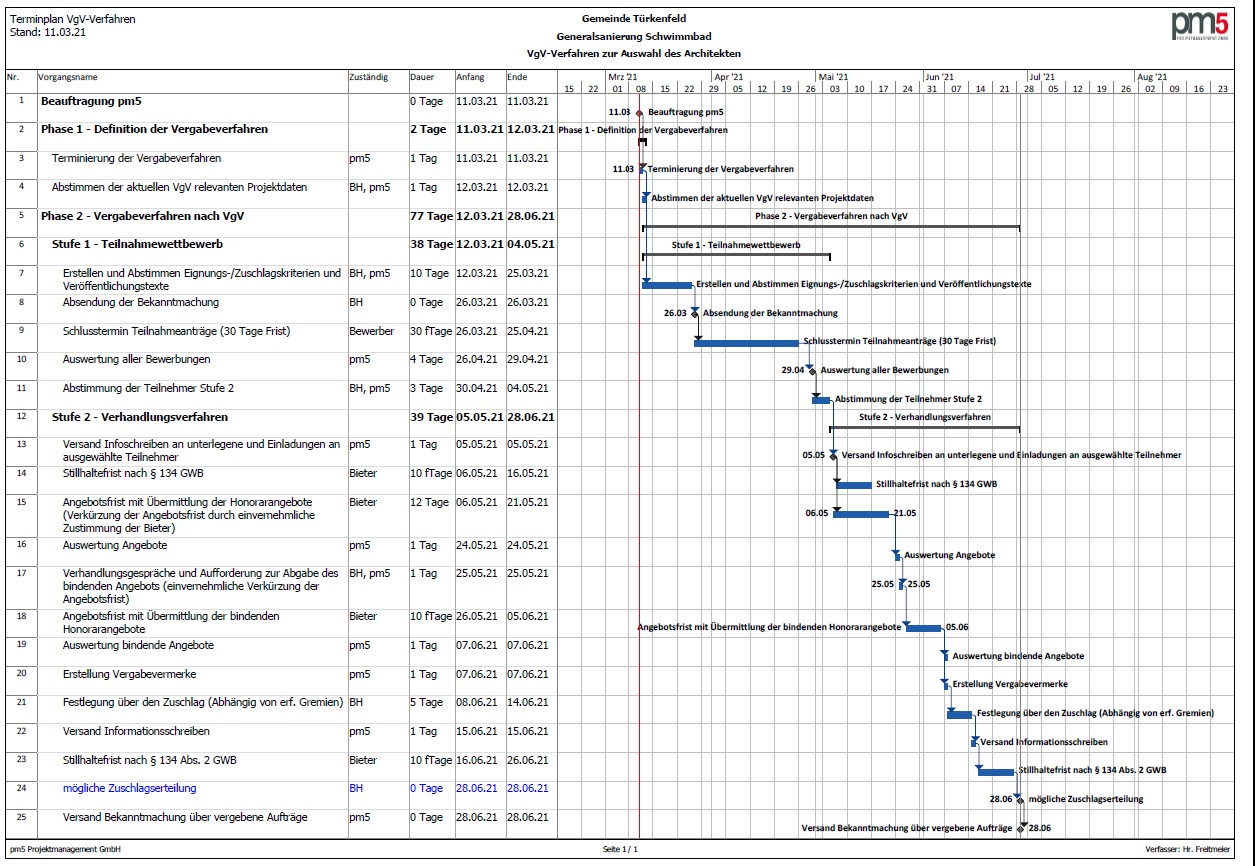The width and height of the screenshot is (1255, 866).
Task: Select 'Abstimmen der aktuellen VgV relevanten Projektdaten' row
Action: (x=179, y=188)
